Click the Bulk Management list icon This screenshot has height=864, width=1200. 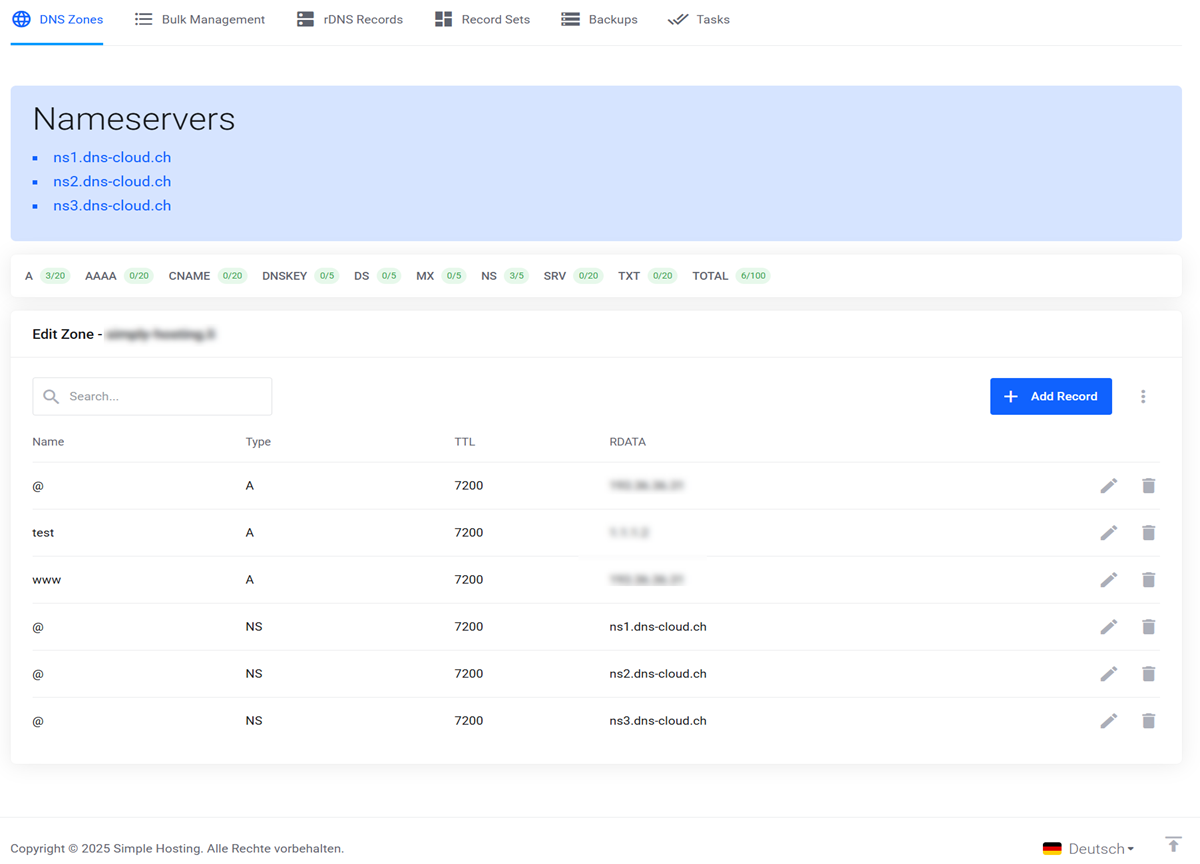(142, 18)
